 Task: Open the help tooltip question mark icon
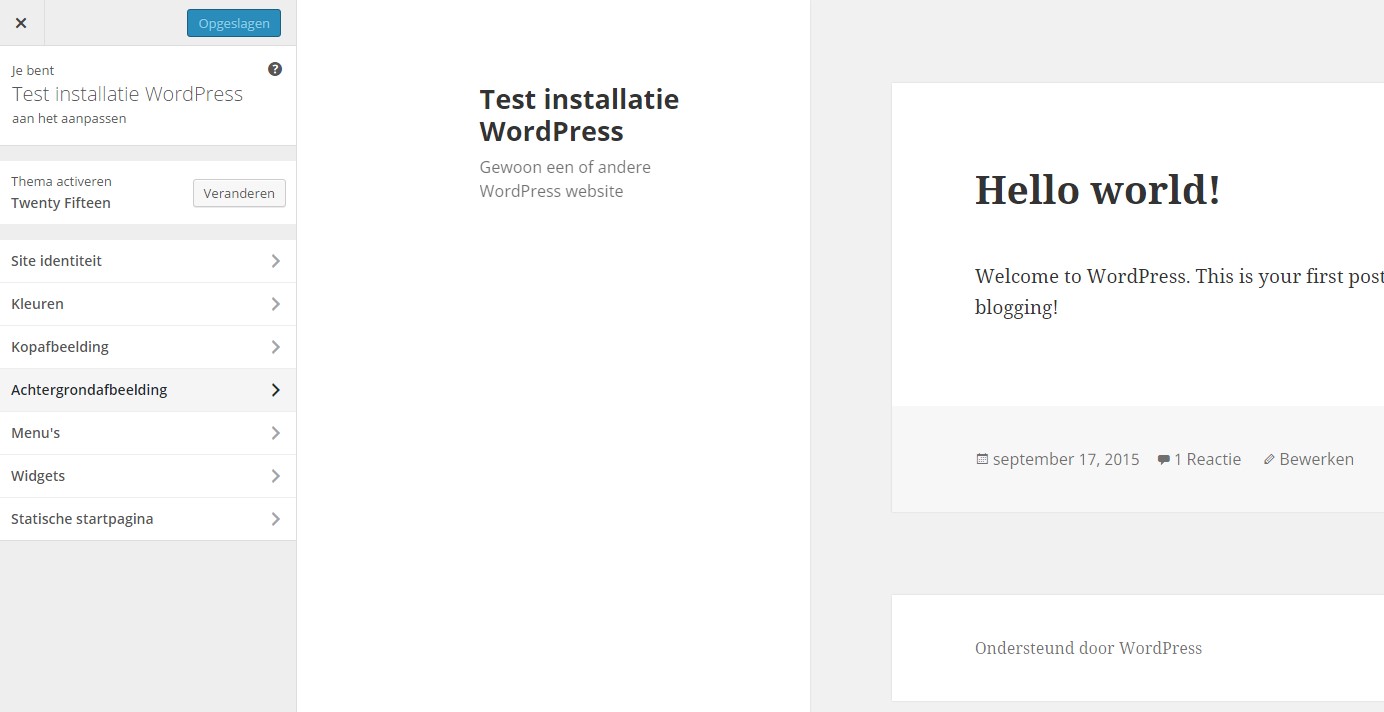[274, 68]
